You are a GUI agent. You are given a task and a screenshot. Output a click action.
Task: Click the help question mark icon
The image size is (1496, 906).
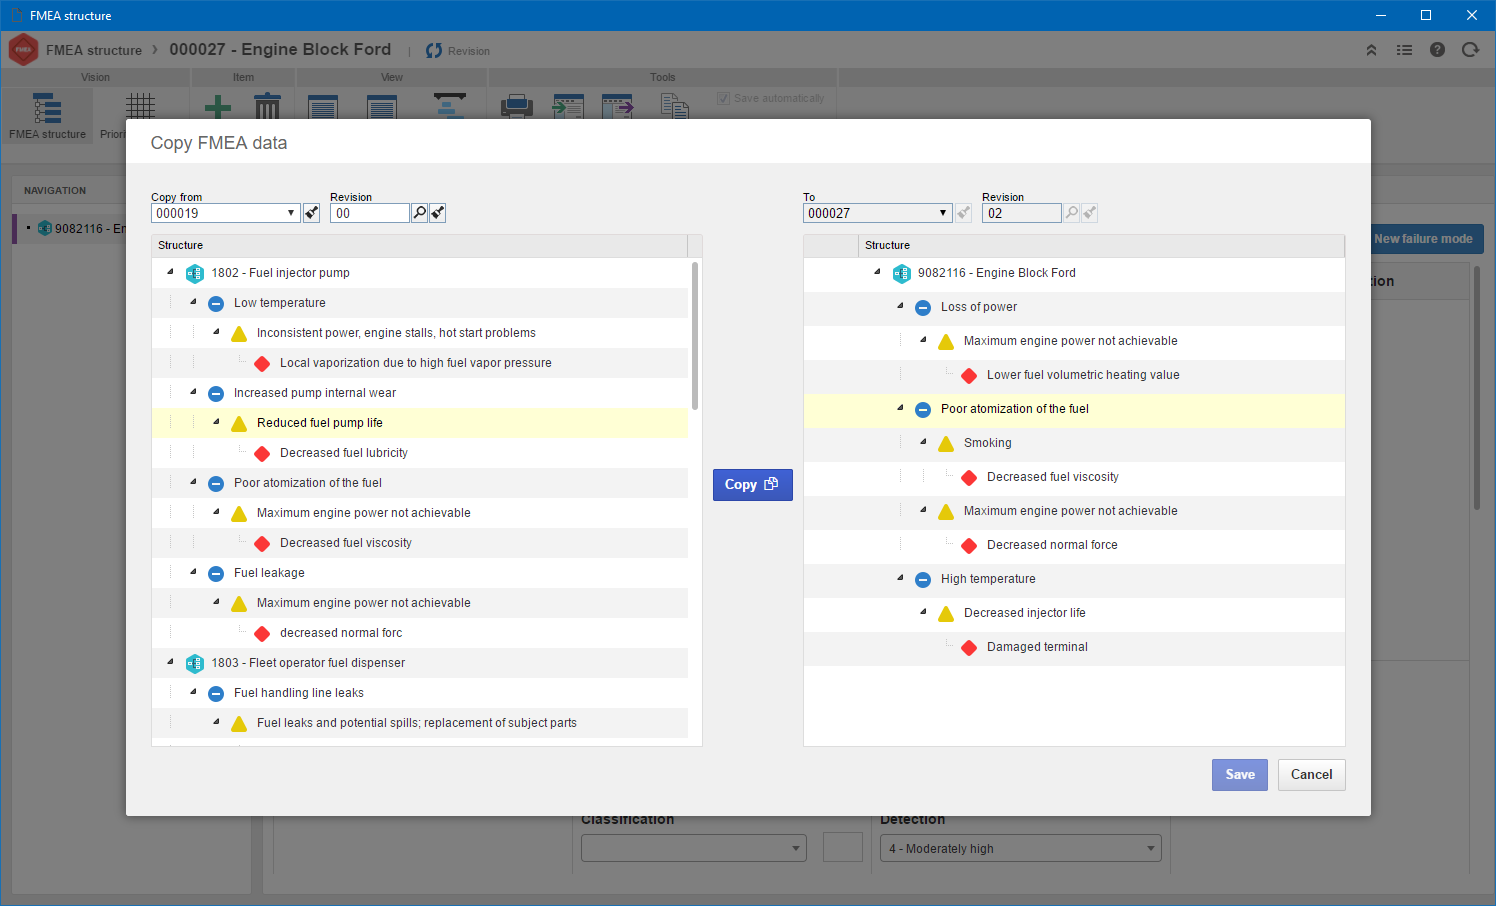[x=1437, y=50]
